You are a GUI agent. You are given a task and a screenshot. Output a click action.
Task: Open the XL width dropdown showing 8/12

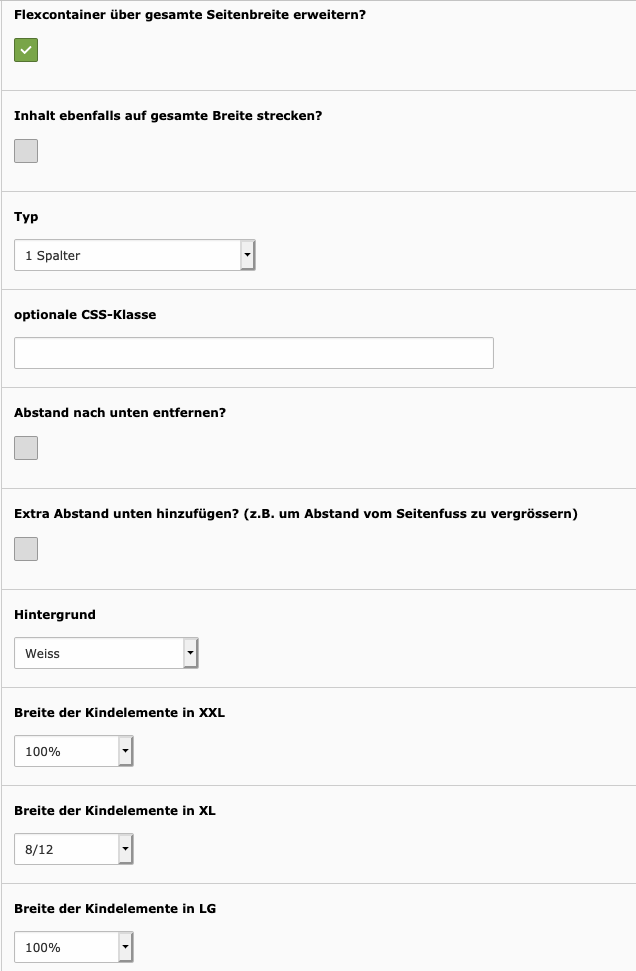74,850
